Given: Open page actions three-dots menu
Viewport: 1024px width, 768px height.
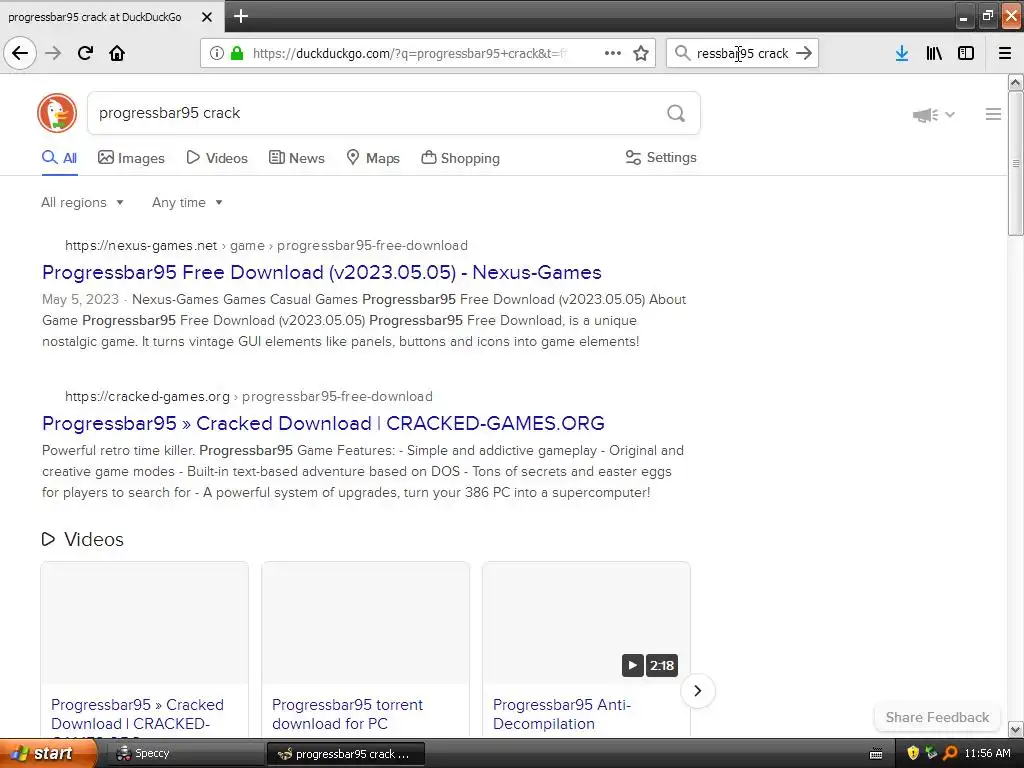Looking at the screenshot, I should click(613, 53).
